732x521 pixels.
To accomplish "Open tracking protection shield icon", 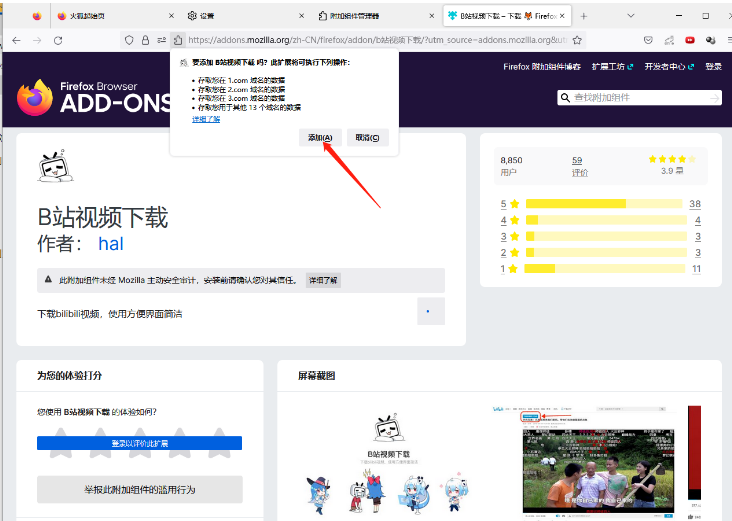I will (x=129, y=41).
